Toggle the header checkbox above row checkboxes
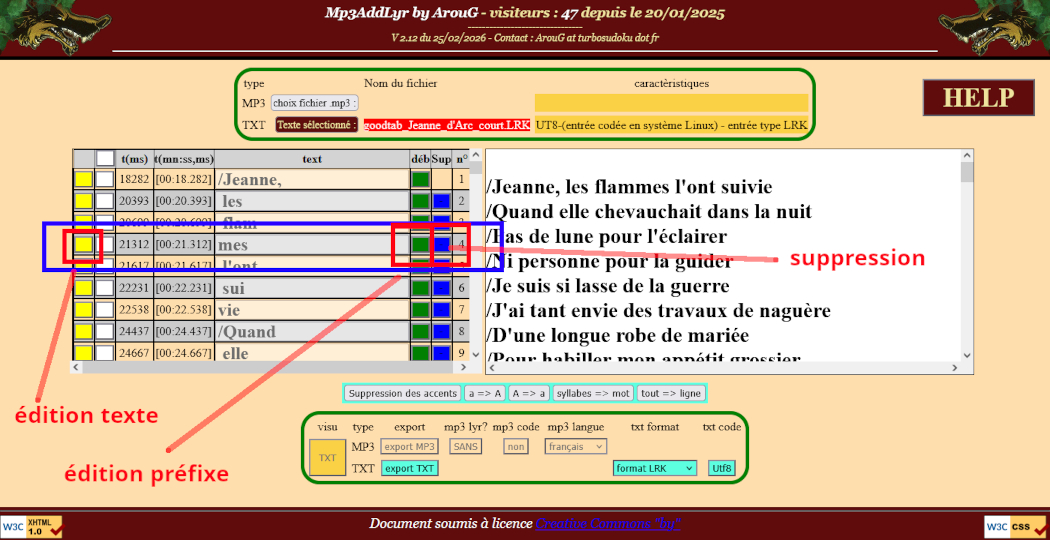Image resolution: width=1050 pixels, height=540 pixels. pyautogui.click(x=105, y=158)
